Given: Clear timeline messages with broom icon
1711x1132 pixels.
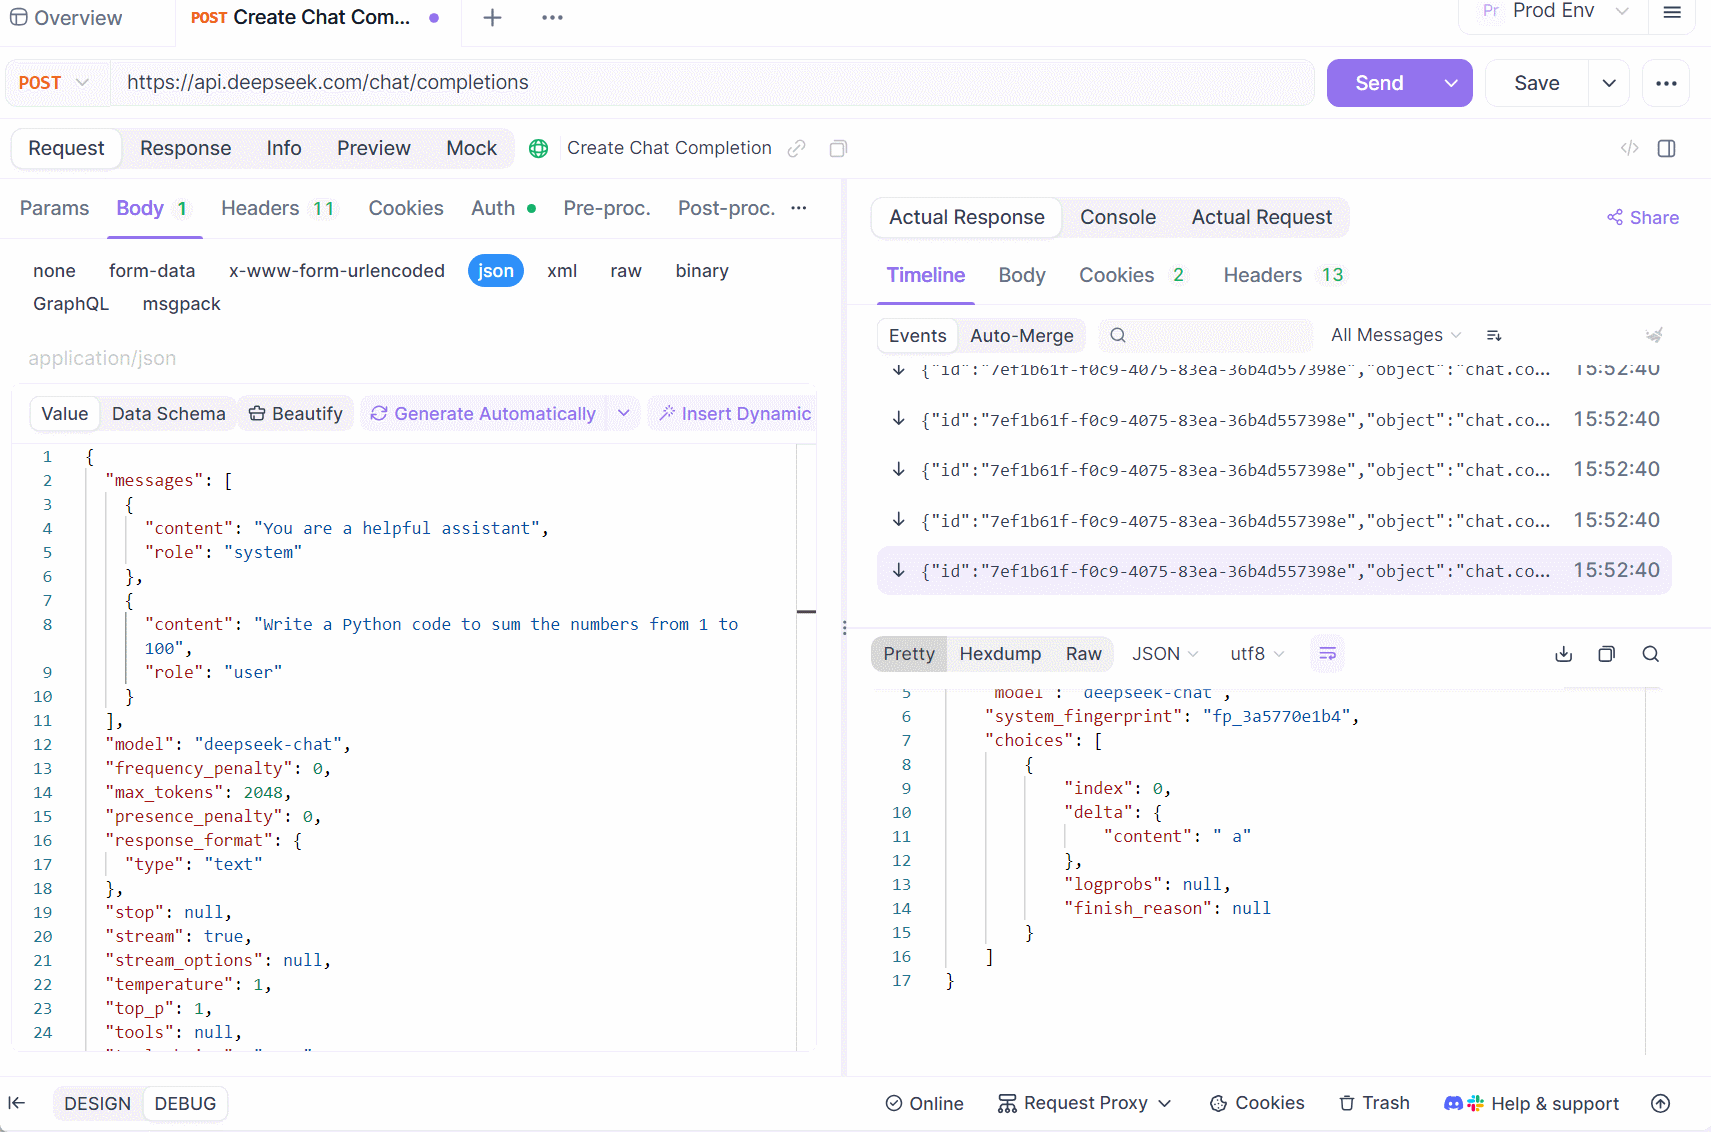Looking at the screenshot, I should 1654,335.
